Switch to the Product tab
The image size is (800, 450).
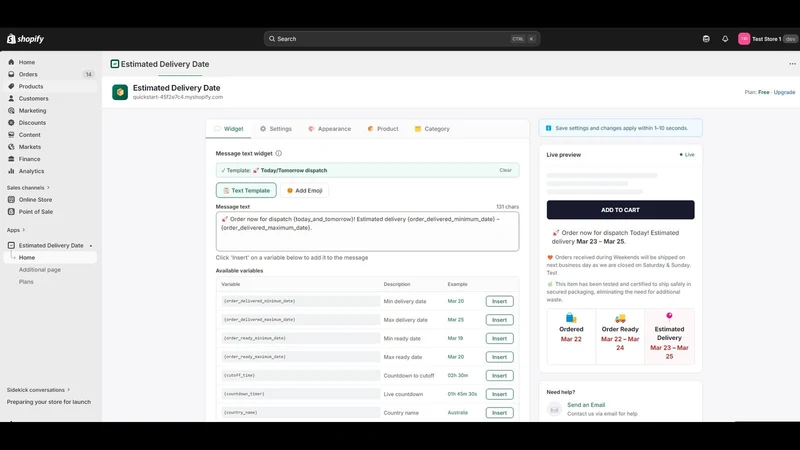(x=383, y=129)
